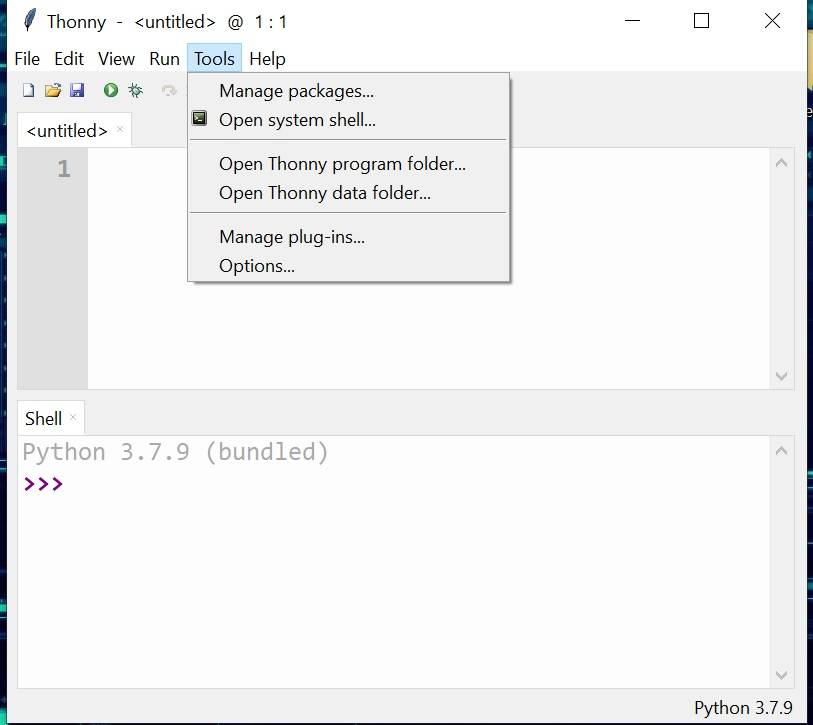813x725 pixels.
Task: Click the Debug bug icon
Action: tap(135, 90)
